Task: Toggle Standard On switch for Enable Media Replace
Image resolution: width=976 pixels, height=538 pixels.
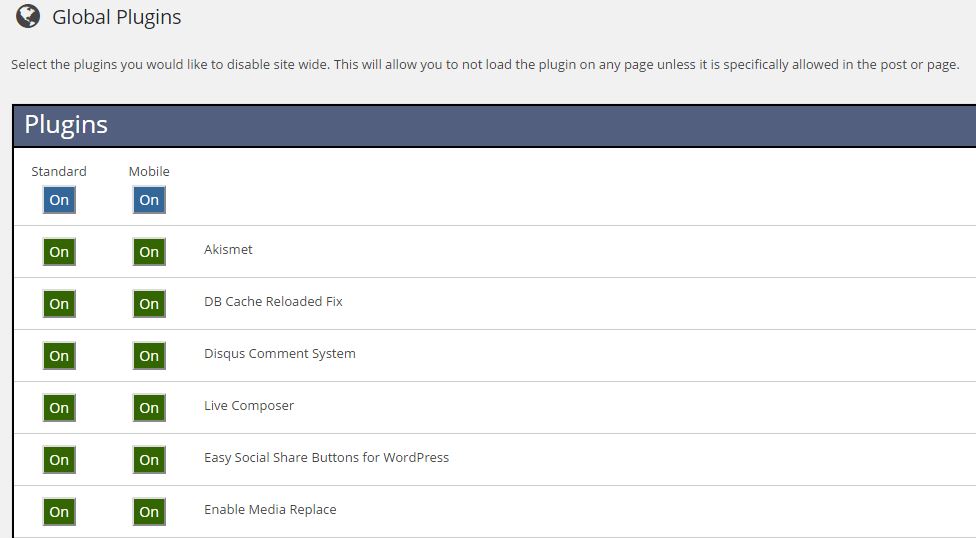Action: 59,512
